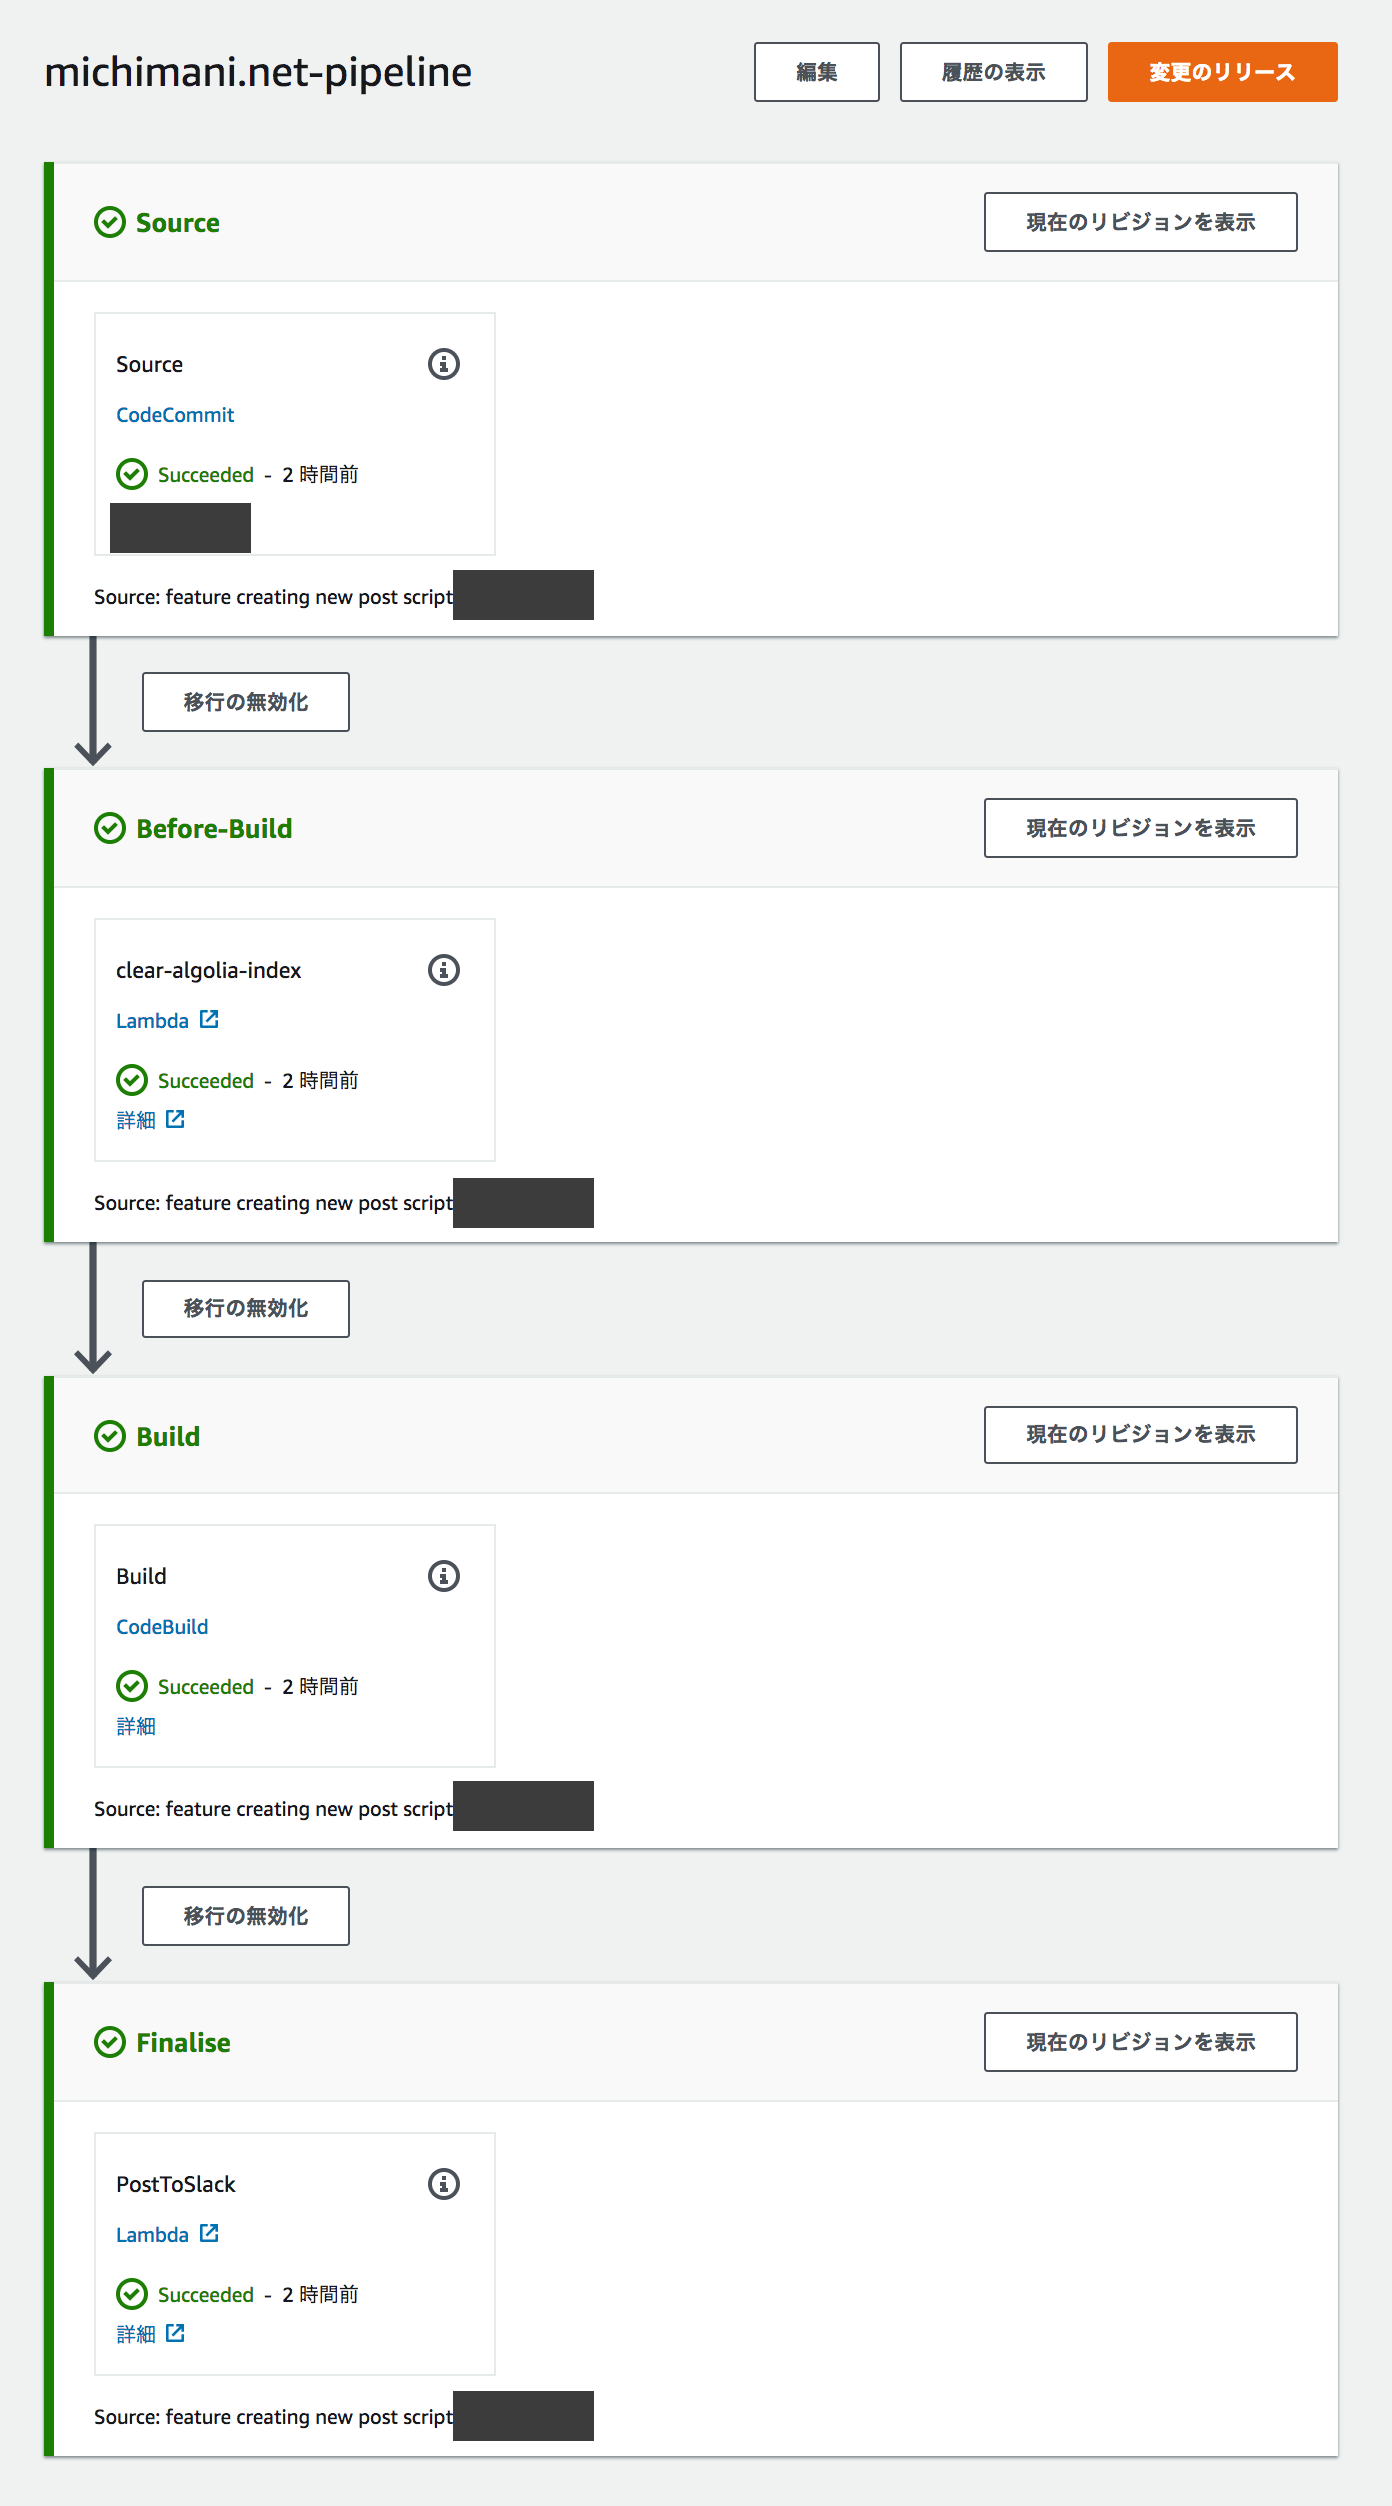The width and height of the screenshot is (1392, 2506).
Task: Disable transition between Source and Before-Build
Action: 246,702
